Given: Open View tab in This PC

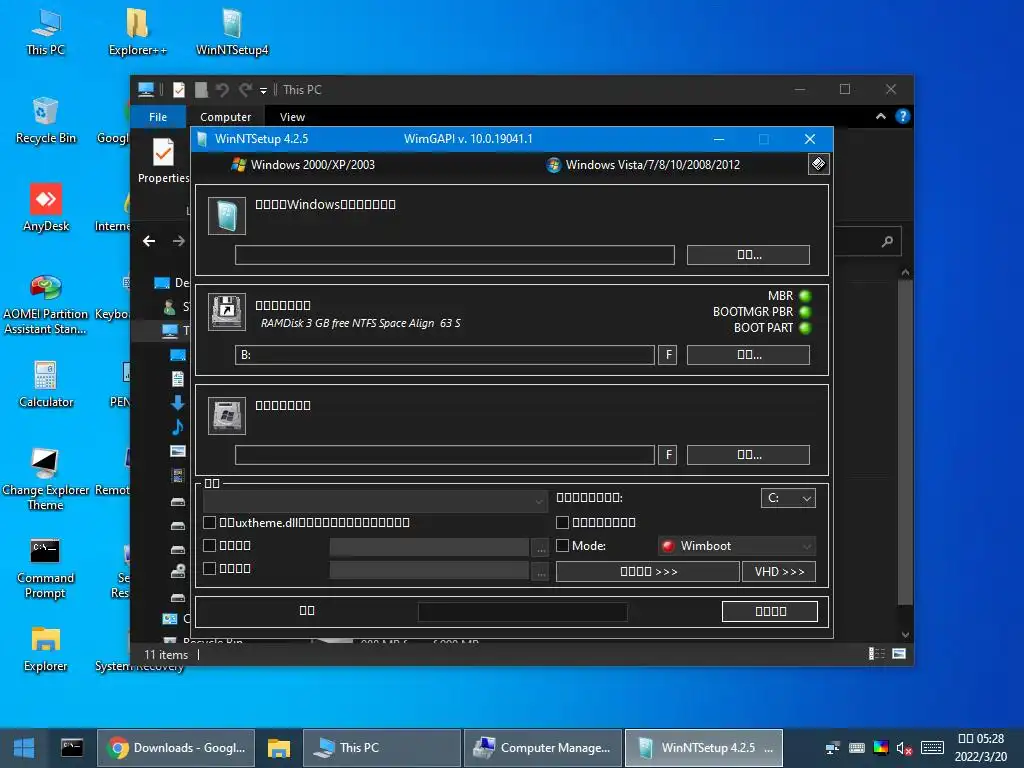Looking at the screenshot, I should 292,117.
